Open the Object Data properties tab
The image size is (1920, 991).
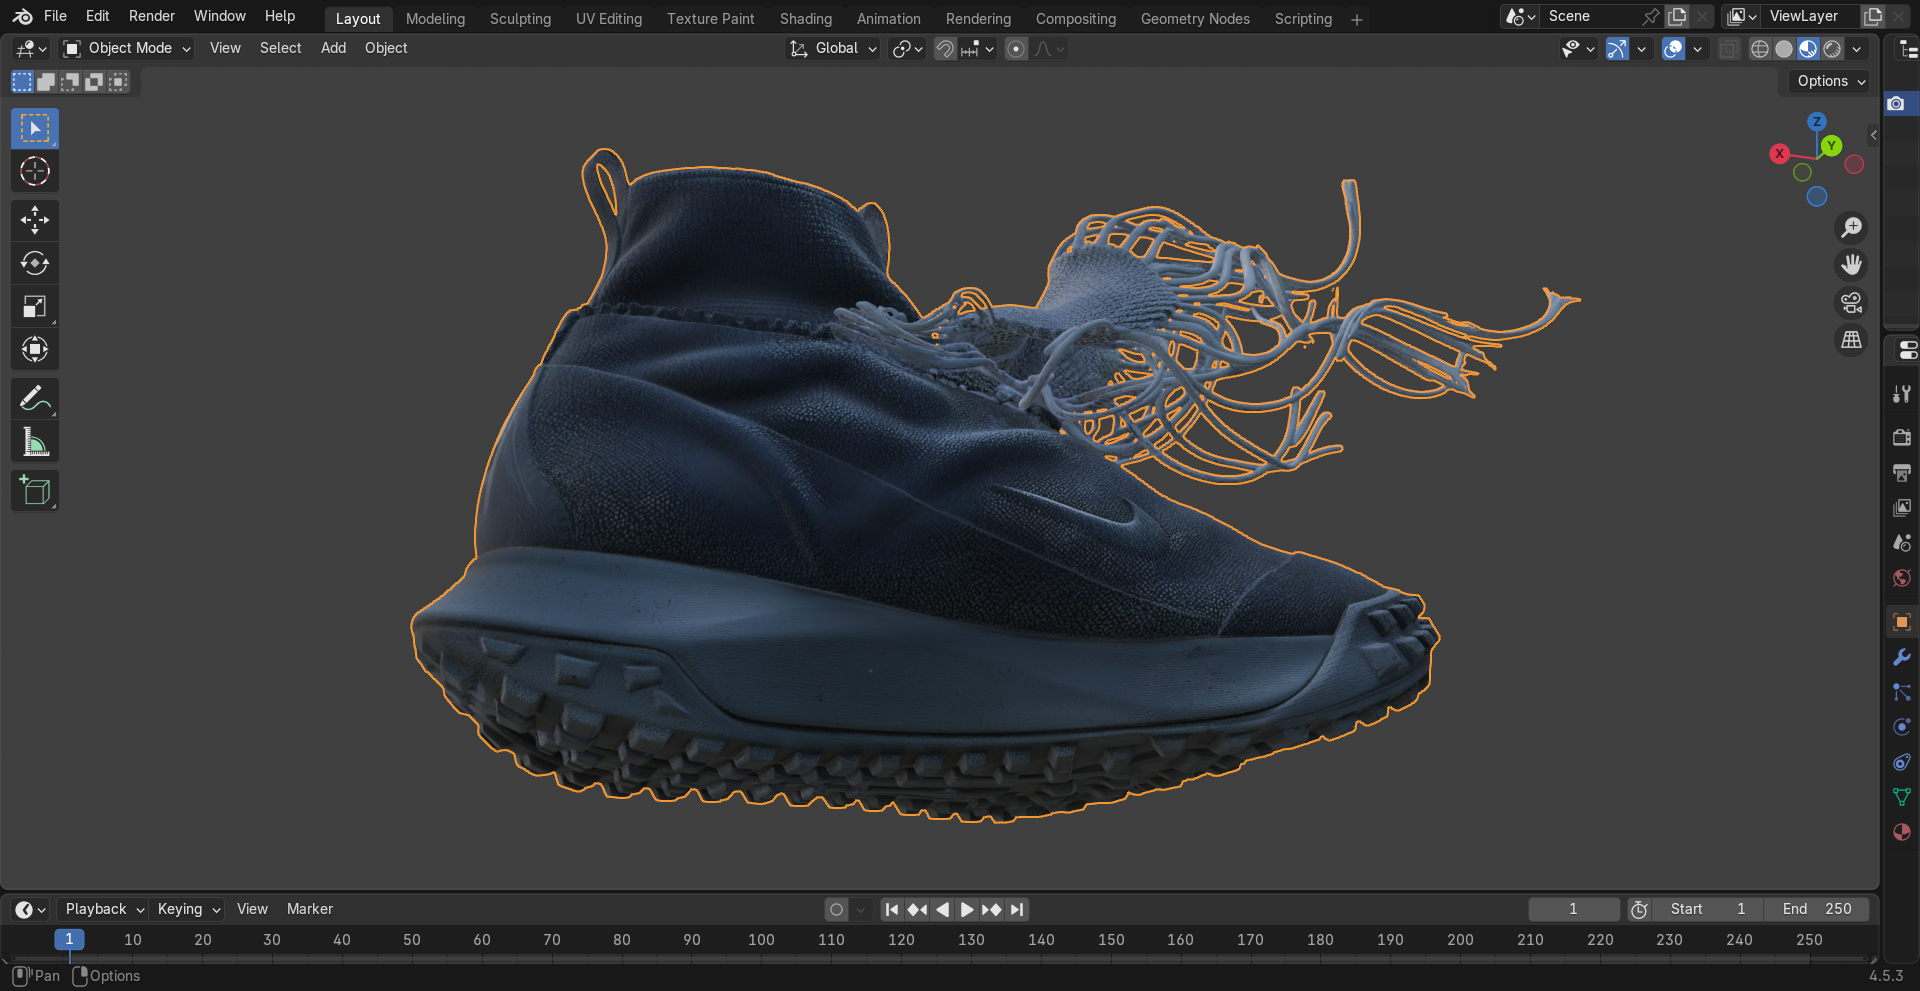(x=1902, y=797)
